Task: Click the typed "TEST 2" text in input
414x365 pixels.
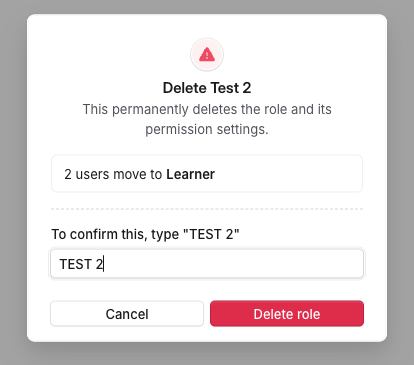Action: click(81, 264)
